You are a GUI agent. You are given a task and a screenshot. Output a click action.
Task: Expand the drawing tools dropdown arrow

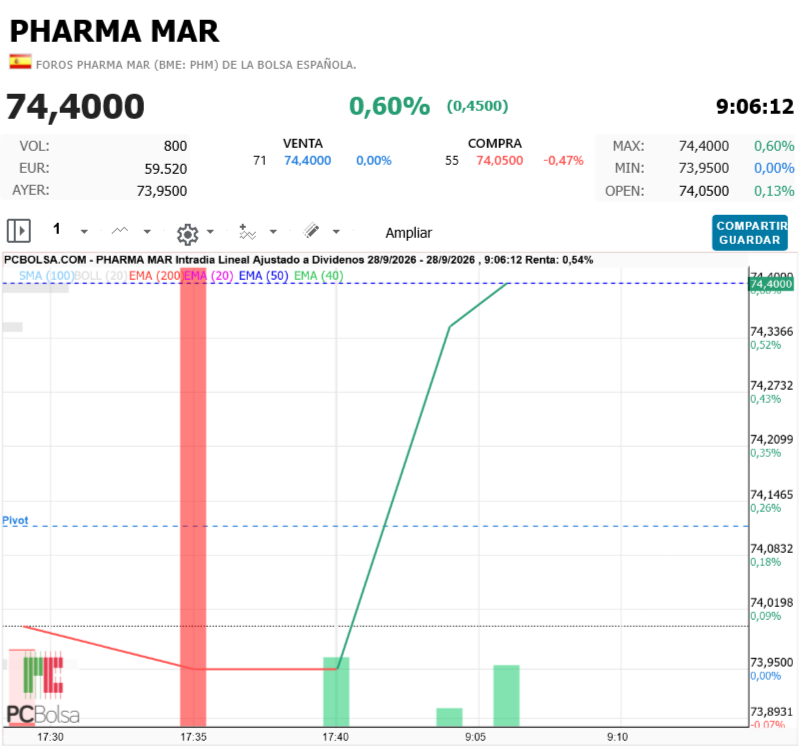336,232
